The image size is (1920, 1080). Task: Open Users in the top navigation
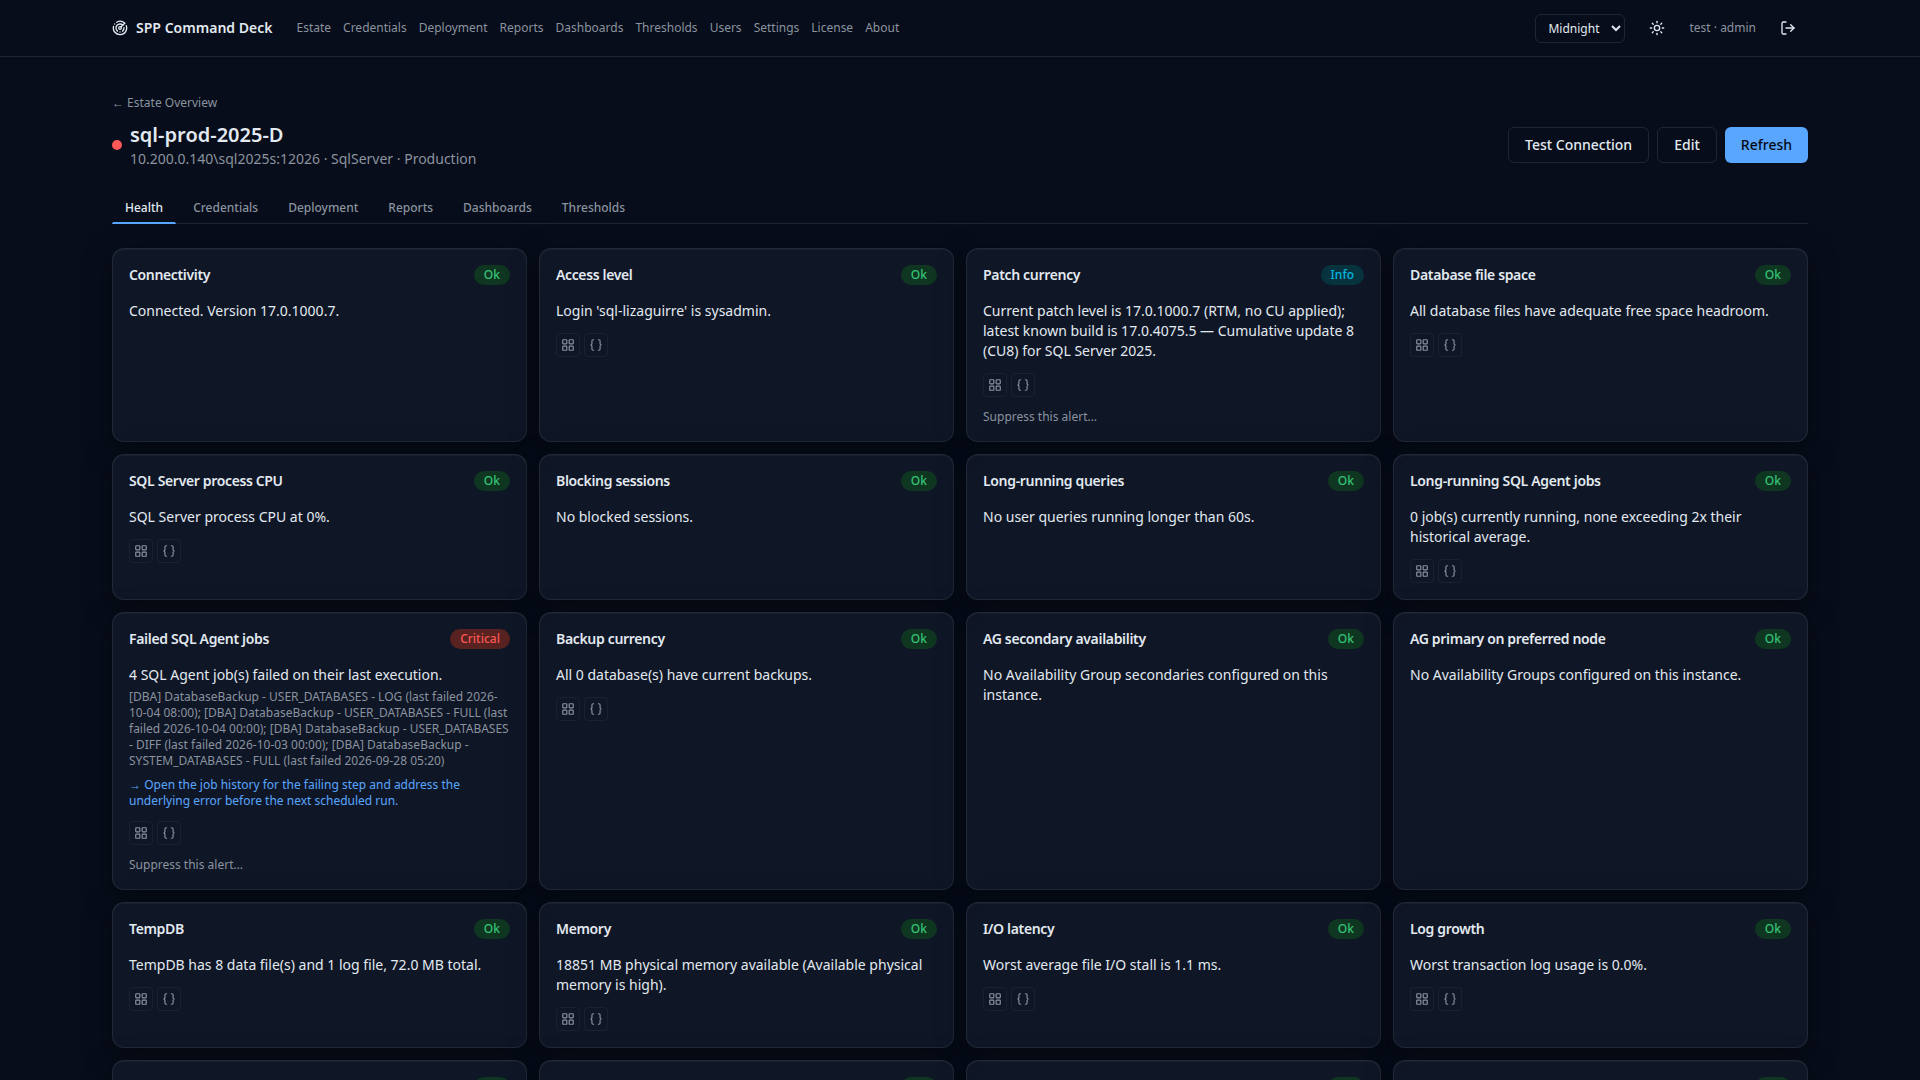pos(725,28)
